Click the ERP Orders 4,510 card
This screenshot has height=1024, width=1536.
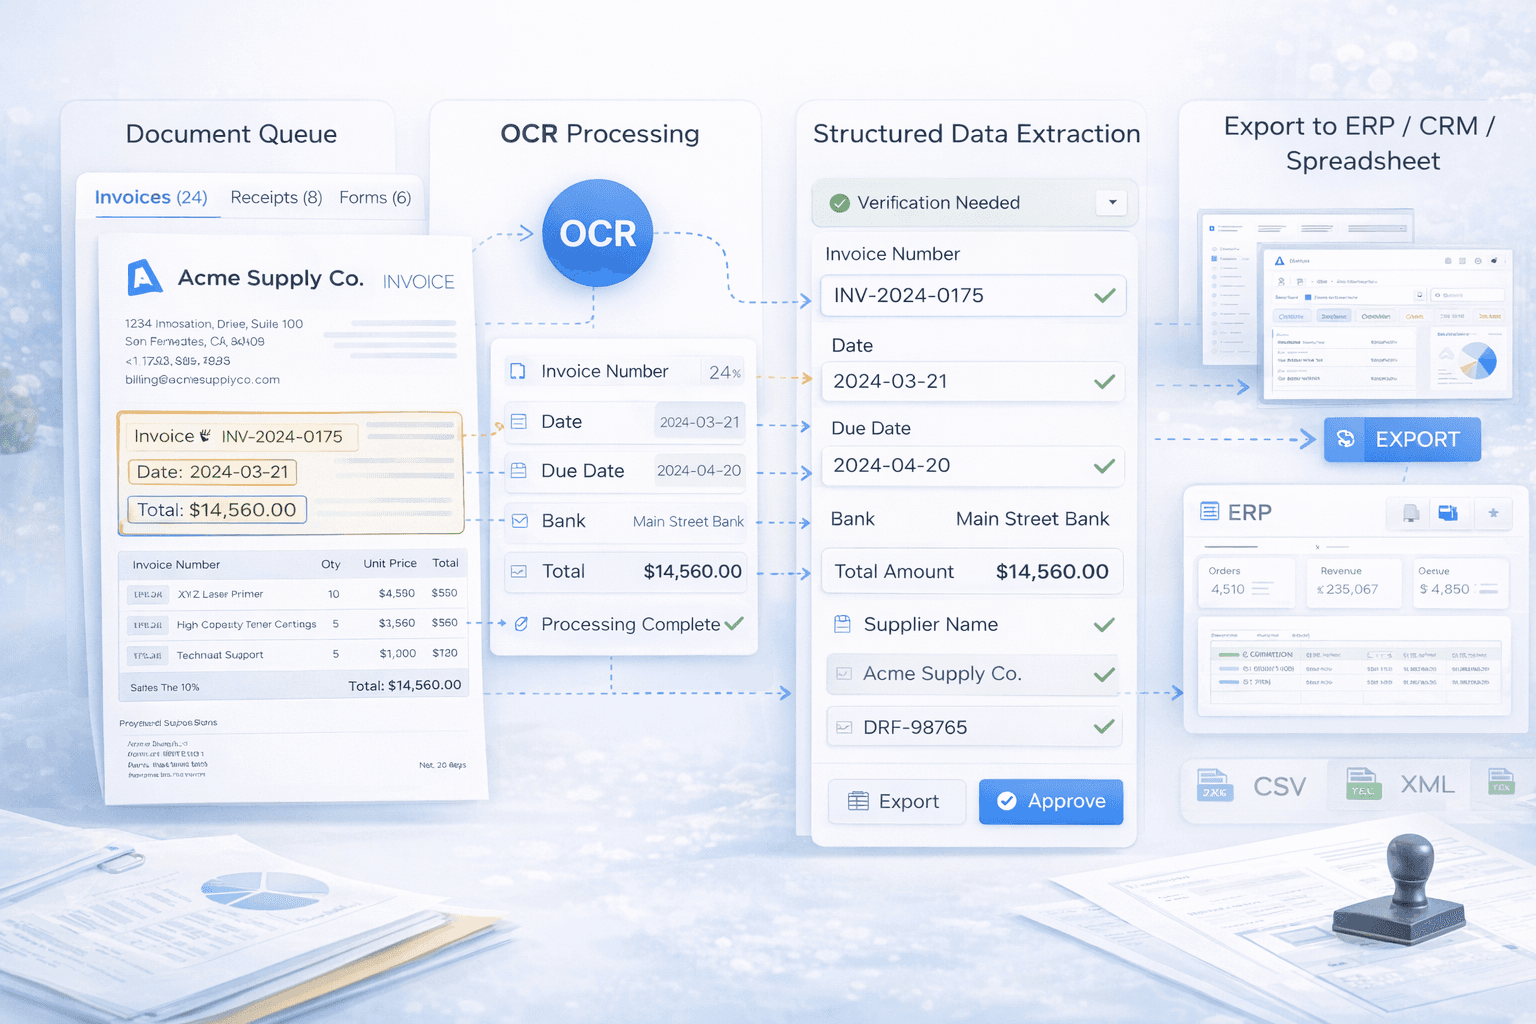[x=1245, y=581]
